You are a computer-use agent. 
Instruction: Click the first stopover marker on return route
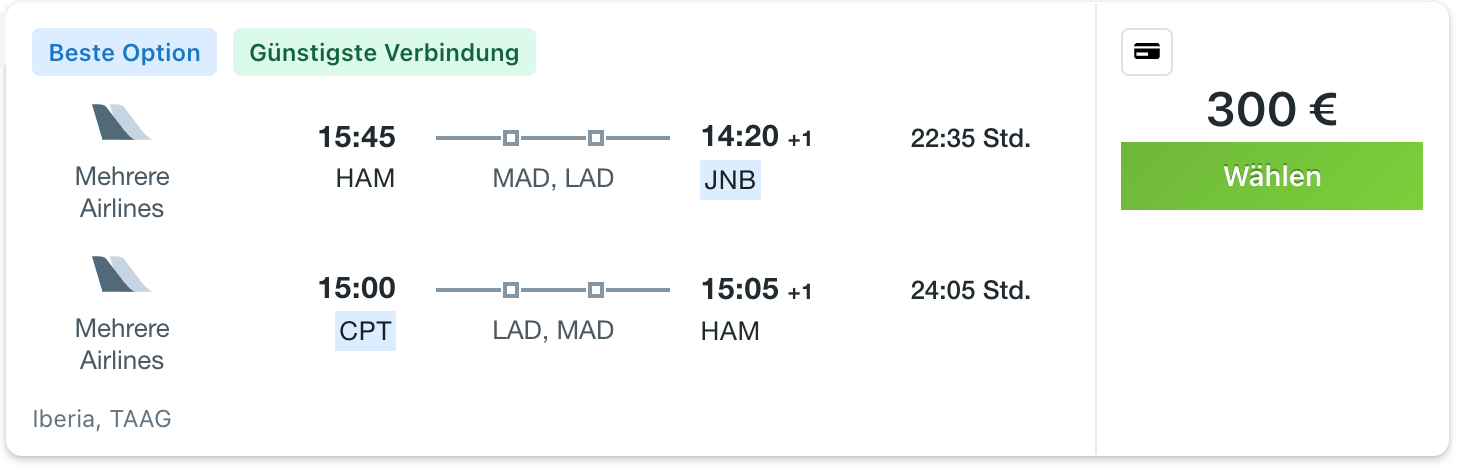pyautogui.click(x=510, y=290)
